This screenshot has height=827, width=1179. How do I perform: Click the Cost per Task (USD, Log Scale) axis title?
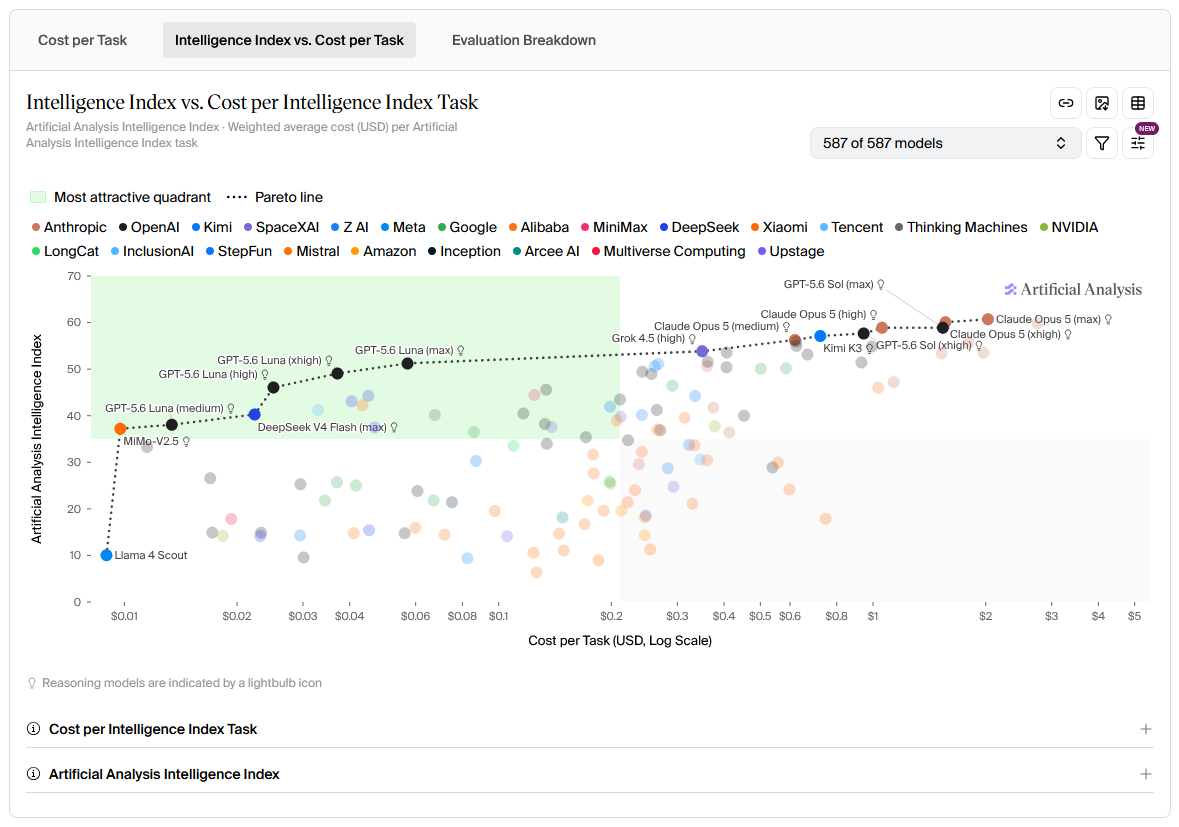[620, 641]
